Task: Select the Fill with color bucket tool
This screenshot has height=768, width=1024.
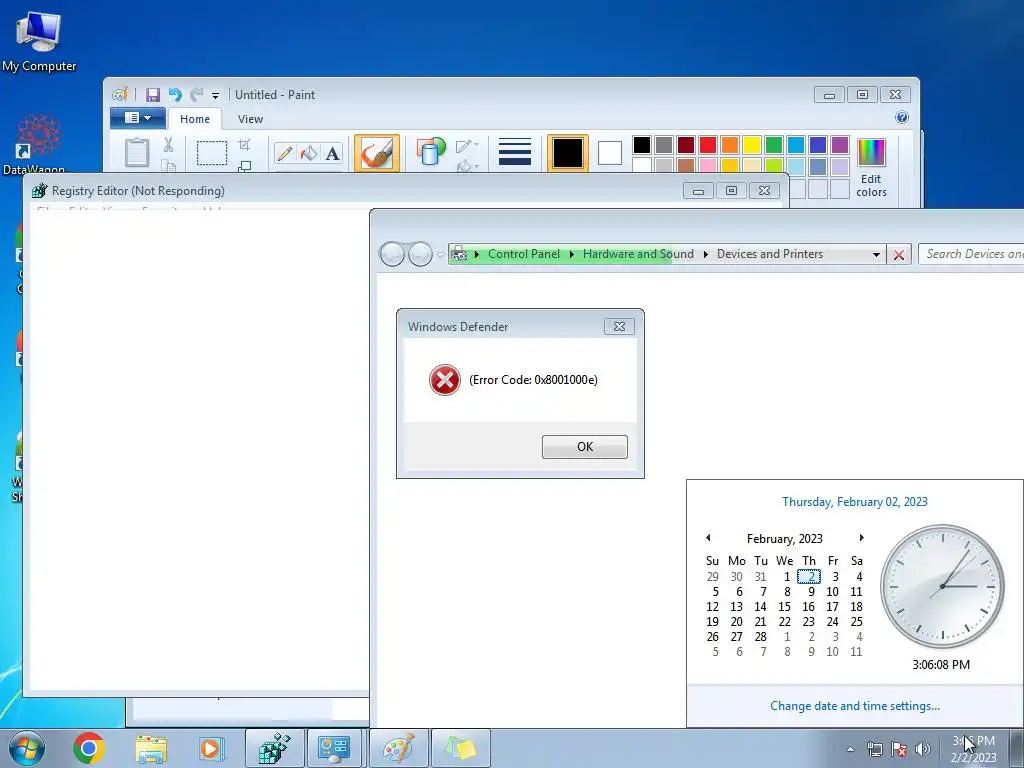Action: point(308,153)
